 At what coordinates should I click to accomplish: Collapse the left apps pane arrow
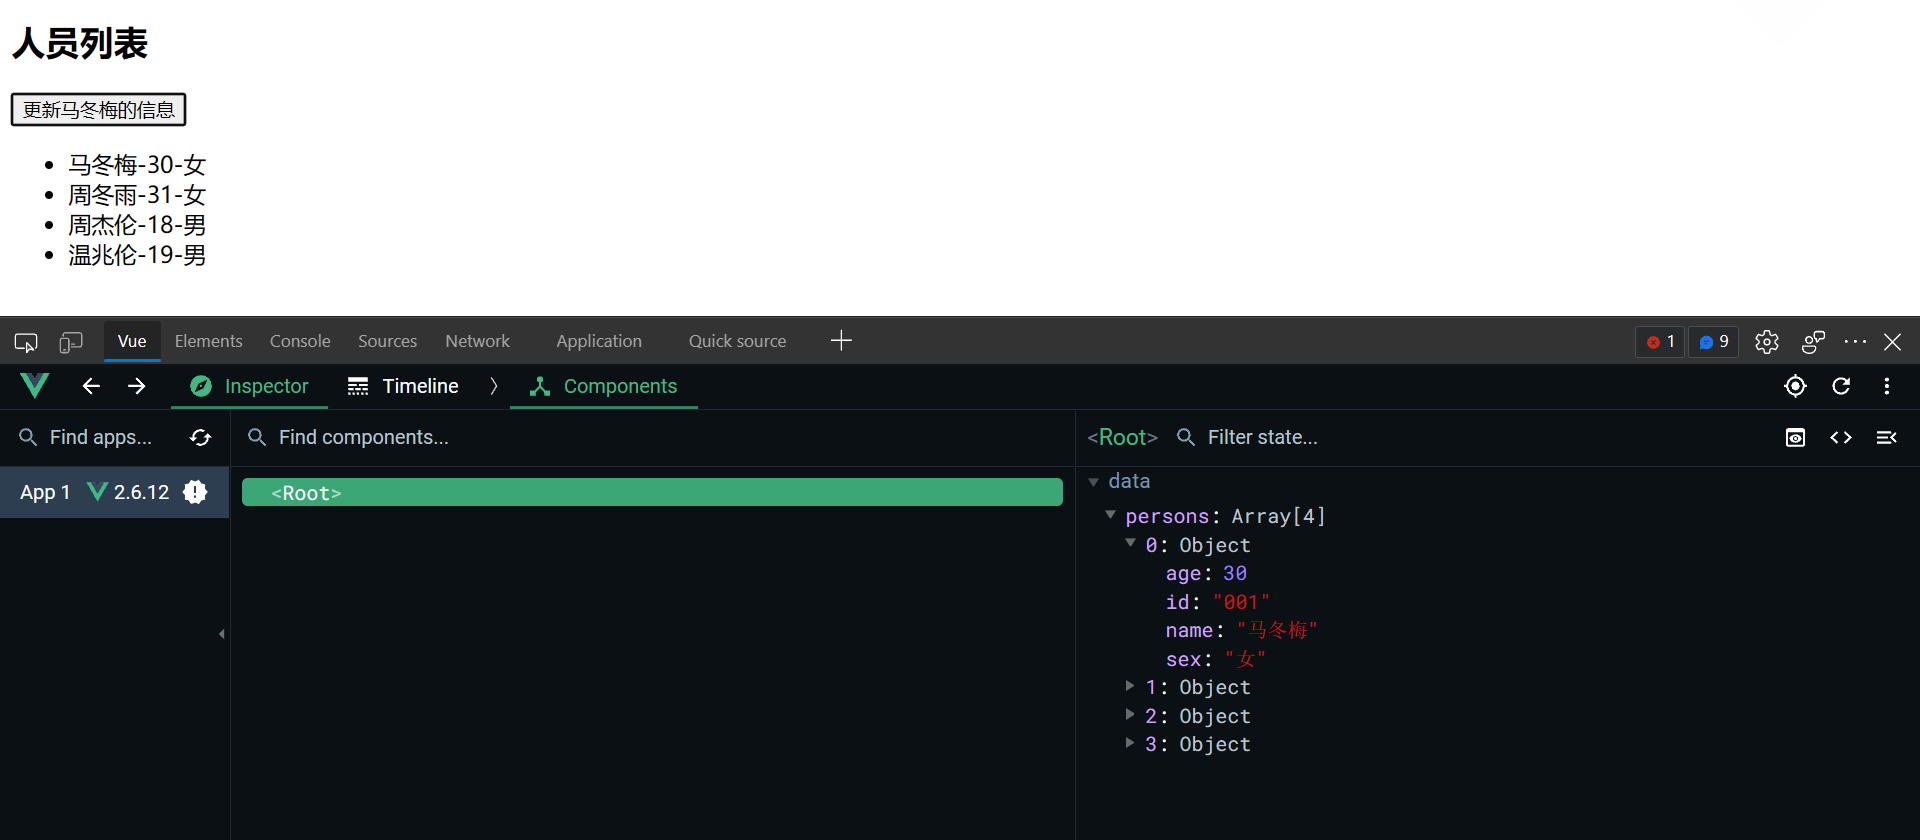pos(222,634)
